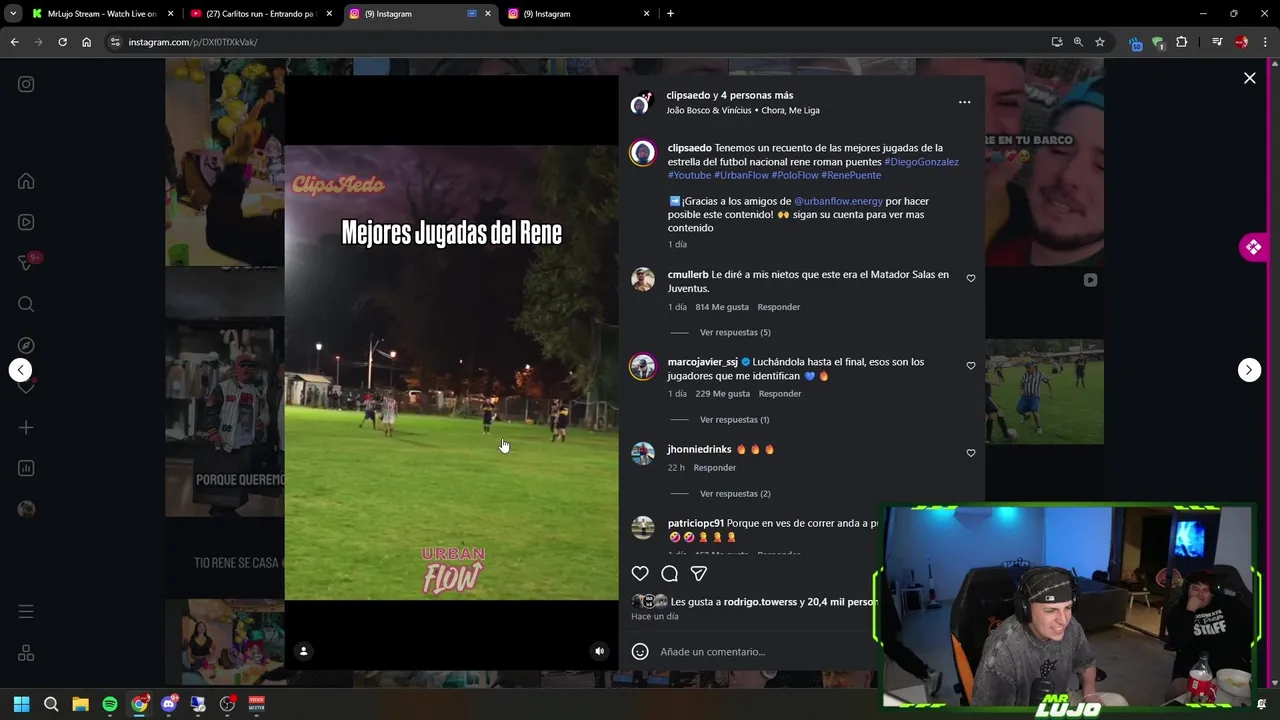The image size is (1280, 720).
Task: Reply to jhonniedrinks' comment via Responder
Action: tap(715, 468)
